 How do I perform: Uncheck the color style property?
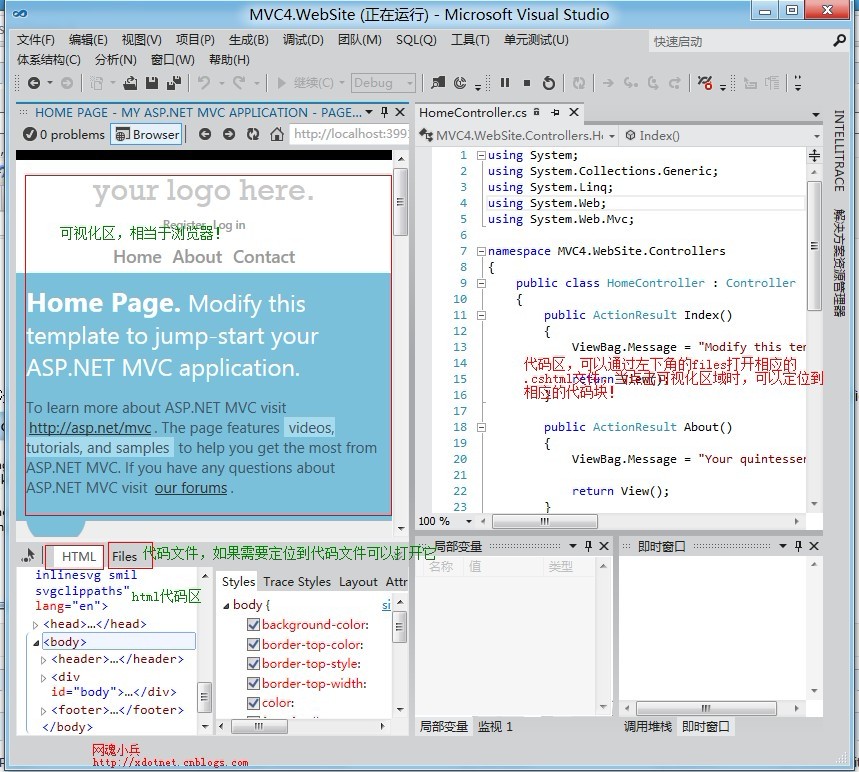(x=253, y=702)
